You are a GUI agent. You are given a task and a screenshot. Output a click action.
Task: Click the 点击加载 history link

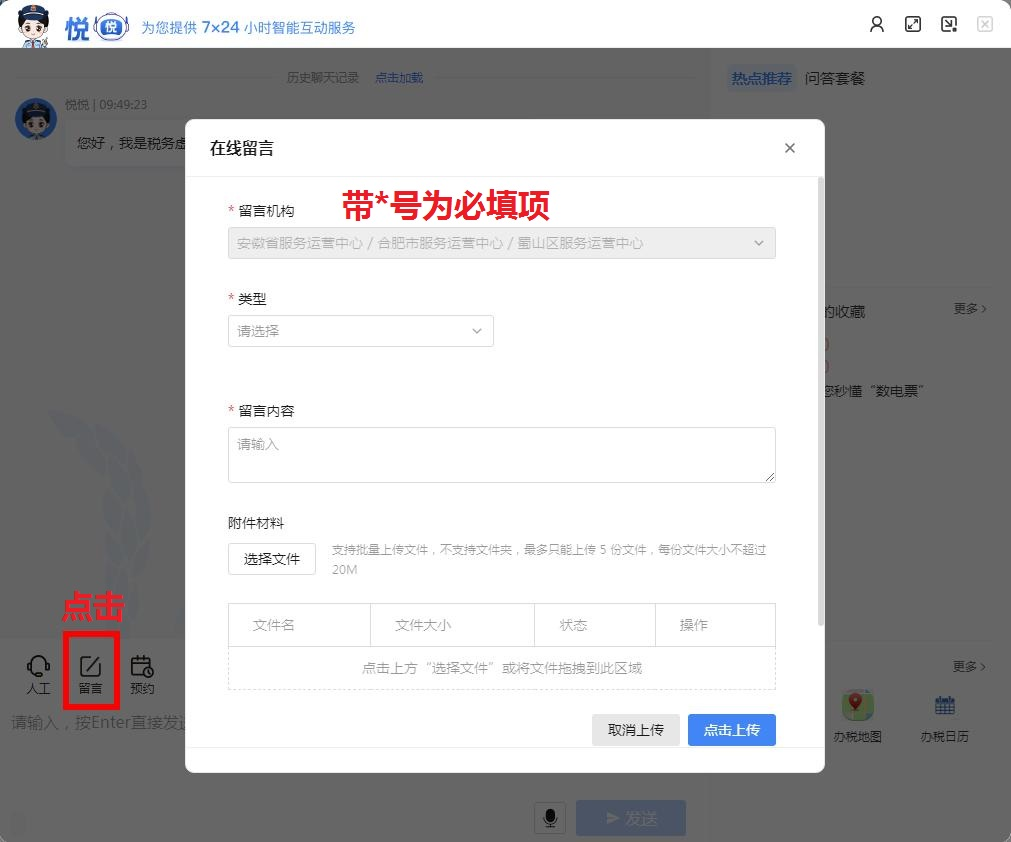click(x=399, y=78)
